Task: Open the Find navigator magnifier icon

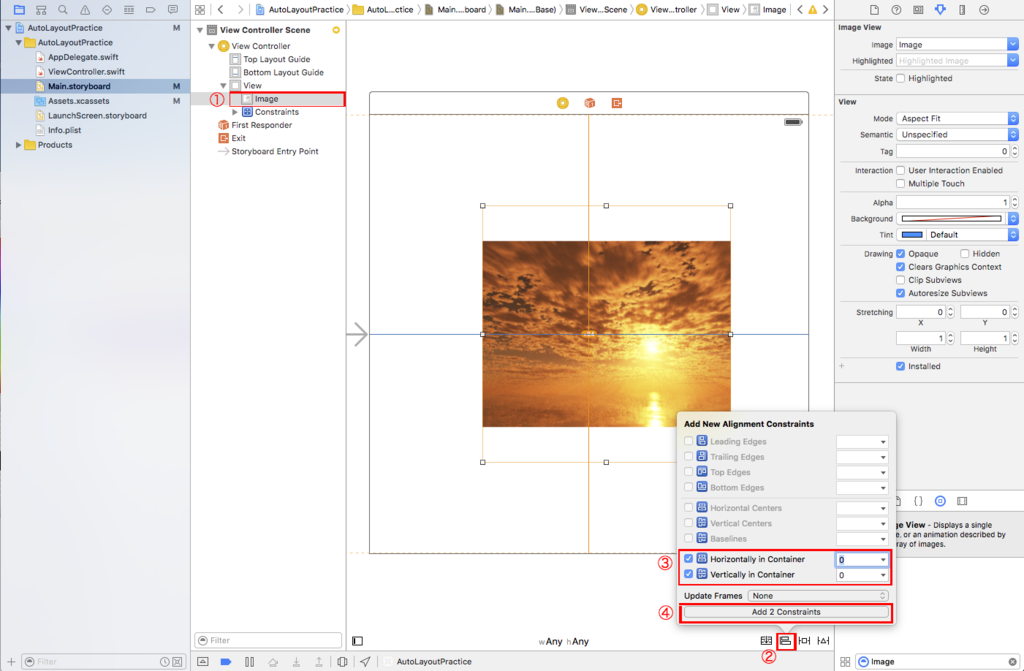Action: point(63,10)
